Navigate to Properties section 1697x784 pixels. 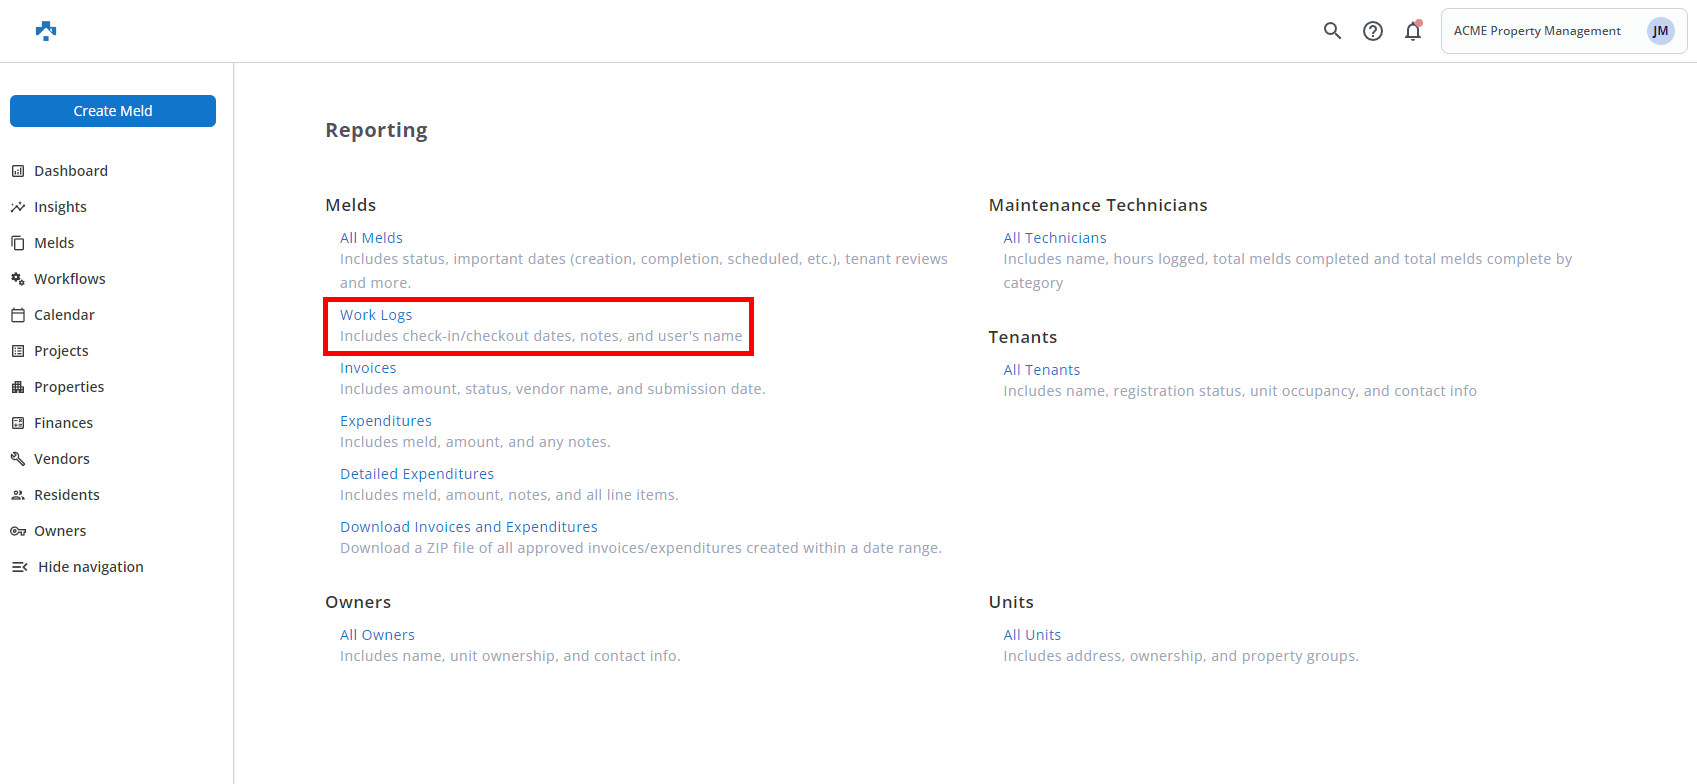click(69, 387)
